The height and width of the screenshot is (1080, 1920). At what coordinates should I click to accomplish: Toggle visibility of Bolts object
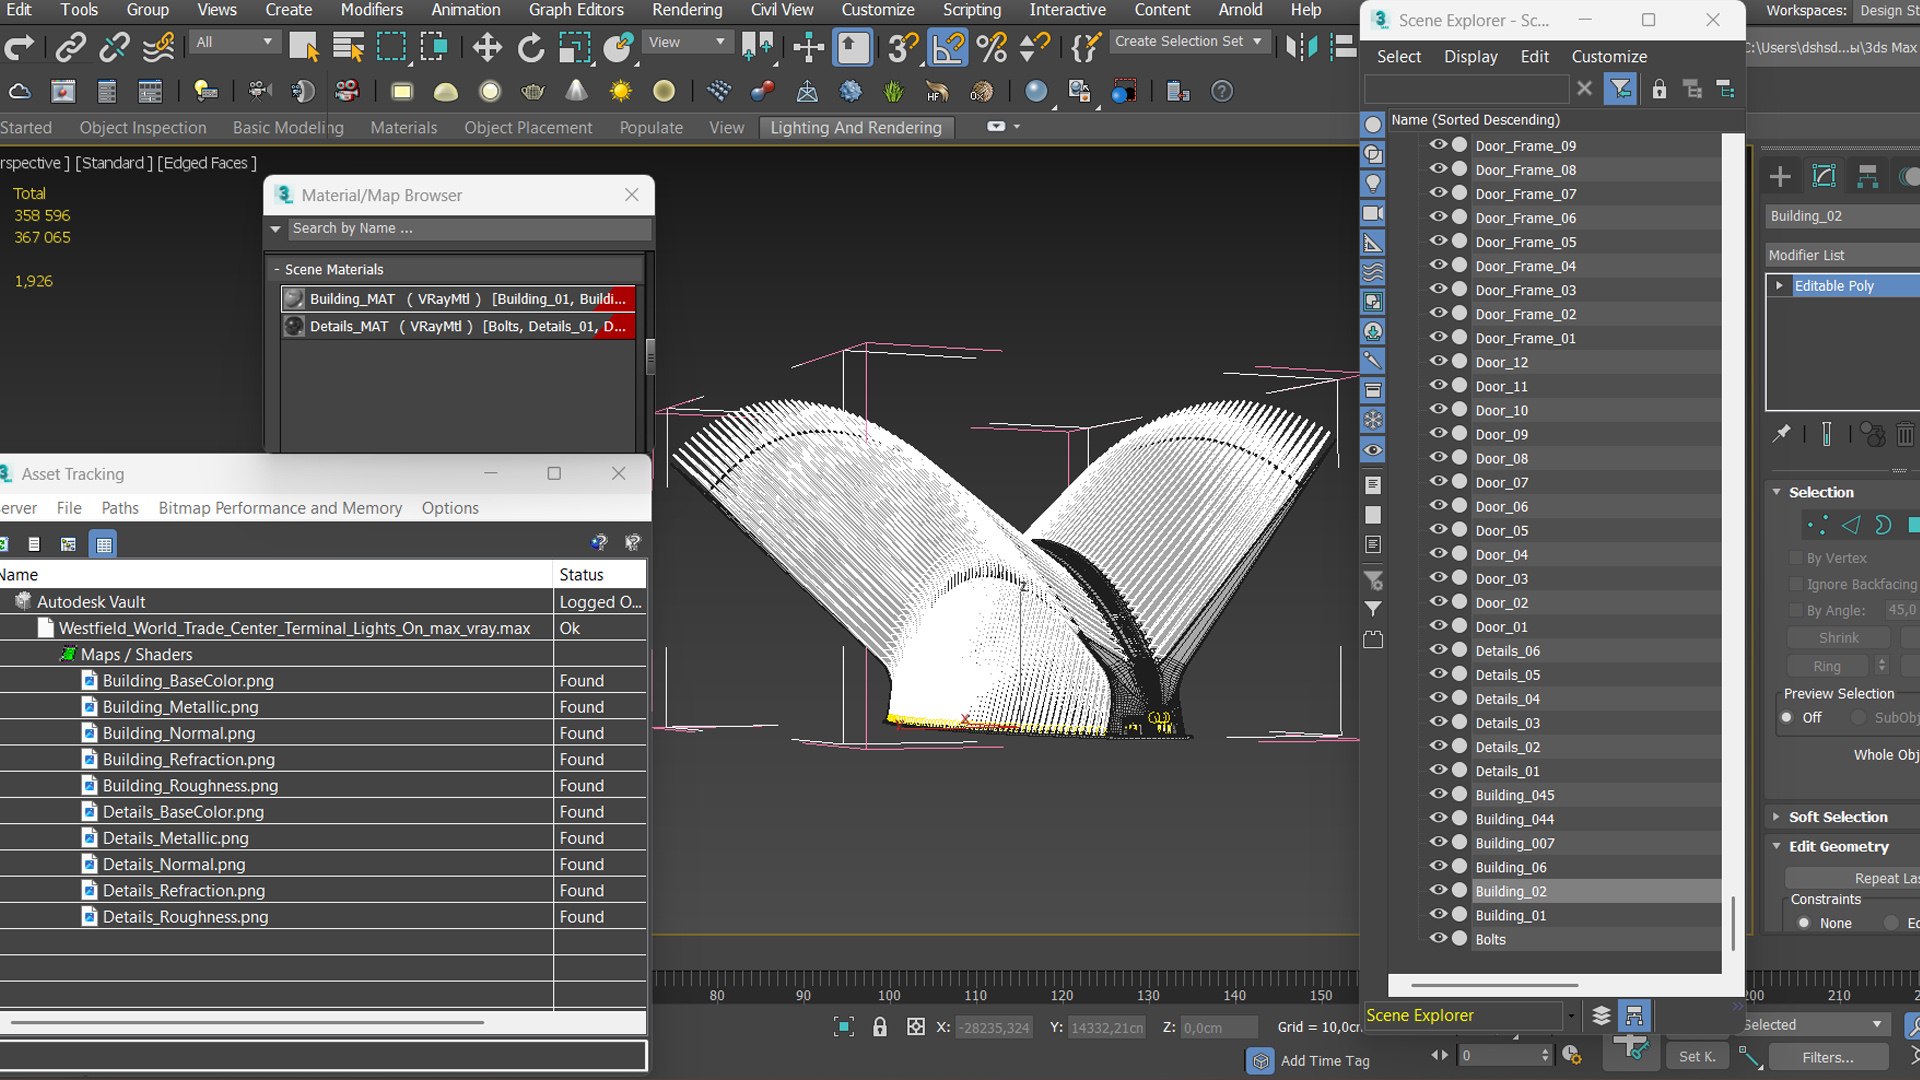pyautogui.click(x=1438, y=939)
